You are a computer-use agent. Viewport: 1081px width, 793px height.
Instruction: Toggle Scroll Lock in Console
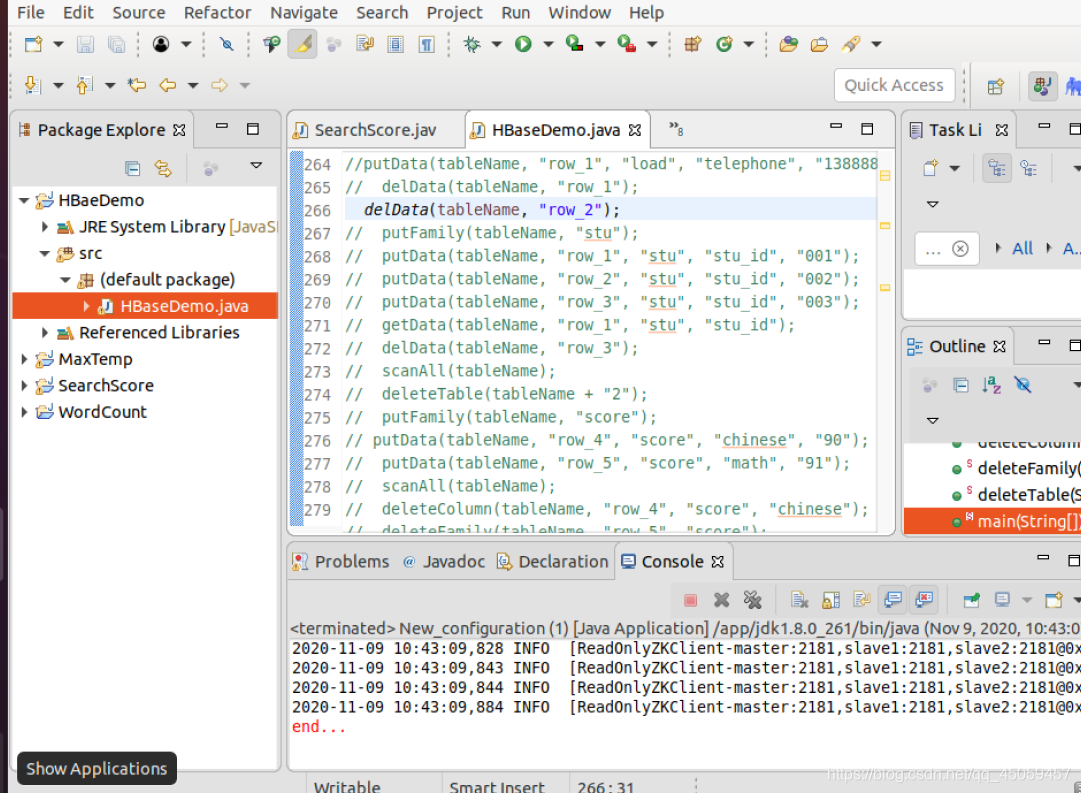point(831,600)
